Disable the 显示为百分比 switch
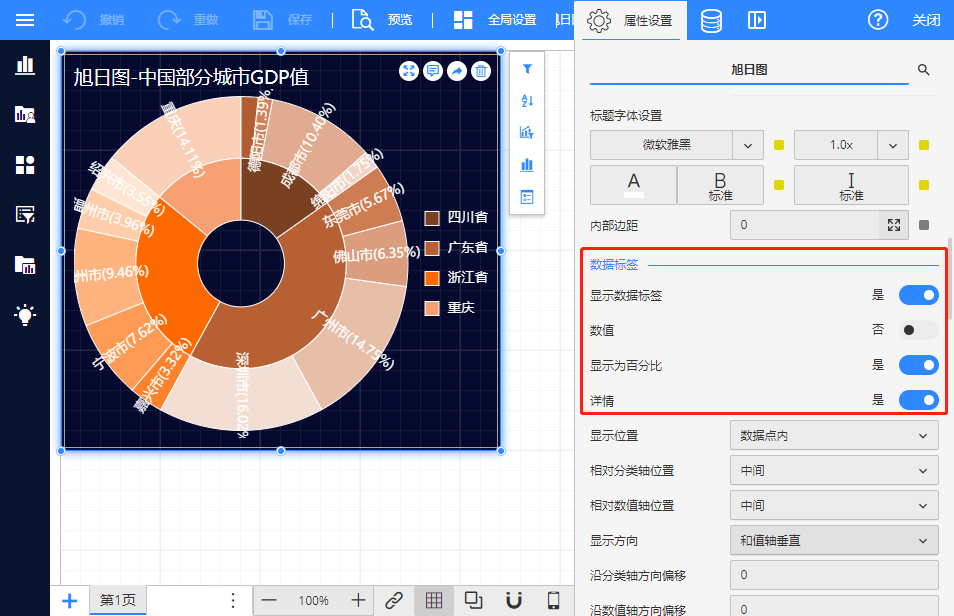The image size is (954, 616). (x=918, y=365)
